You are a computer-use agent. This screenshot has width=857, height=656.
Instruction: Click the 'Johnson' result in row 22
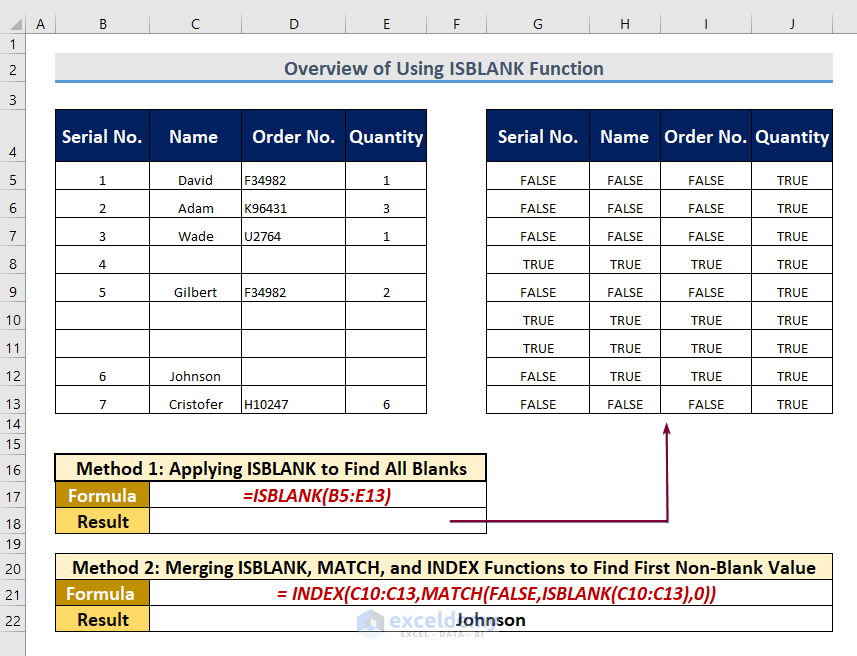click(491, 620)
